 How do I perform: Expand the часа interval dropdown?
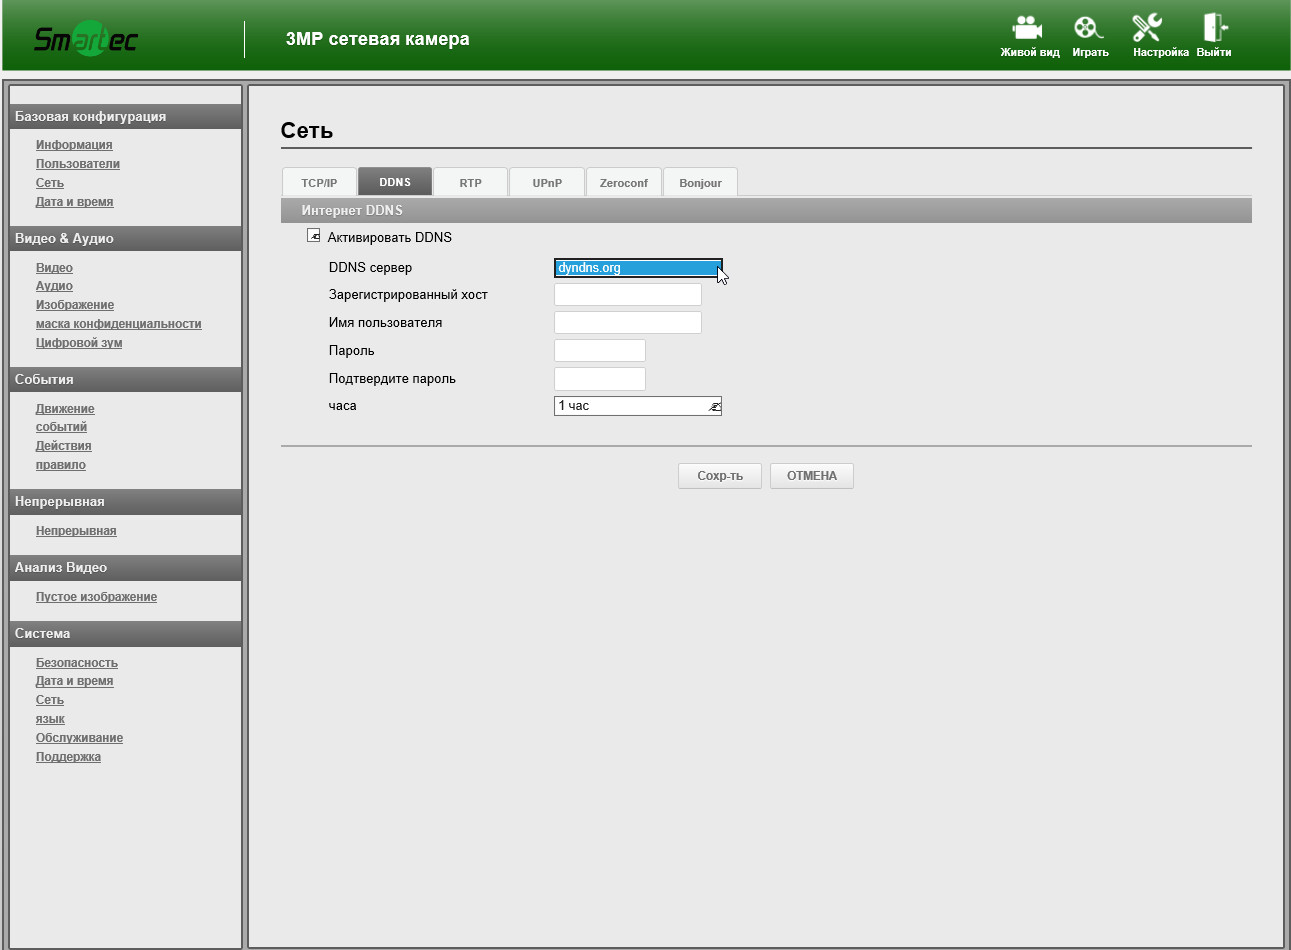[638, 406]
